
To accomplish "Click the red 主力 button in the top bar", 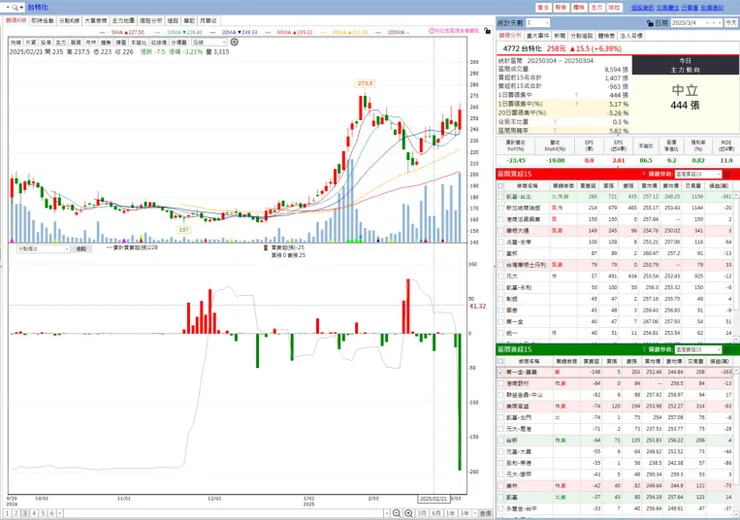I will click(597, 8).
